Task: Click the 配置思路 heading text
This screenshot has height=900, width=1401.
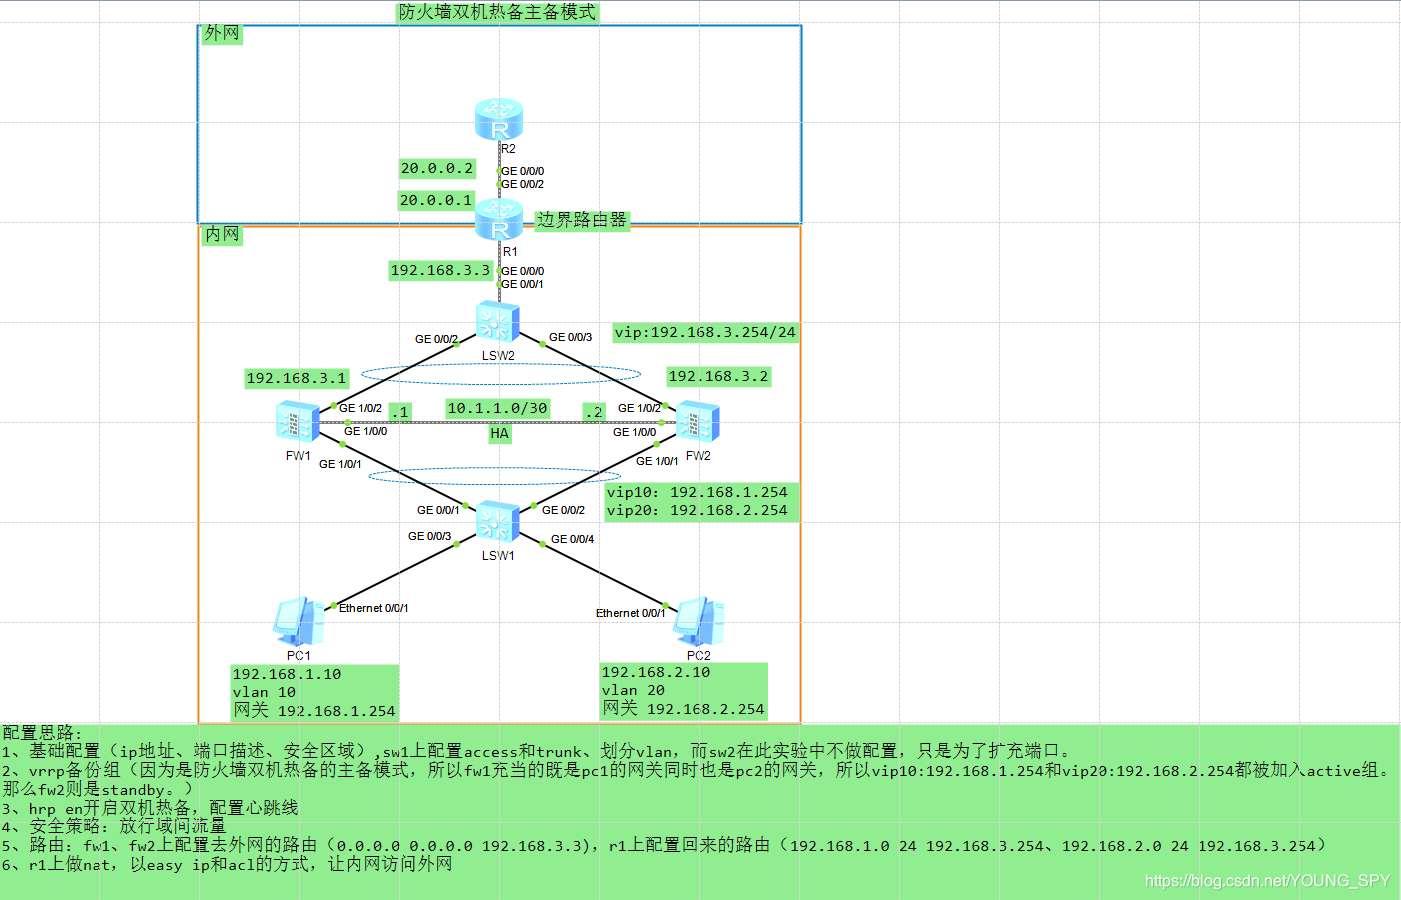Action: point(42,732)
